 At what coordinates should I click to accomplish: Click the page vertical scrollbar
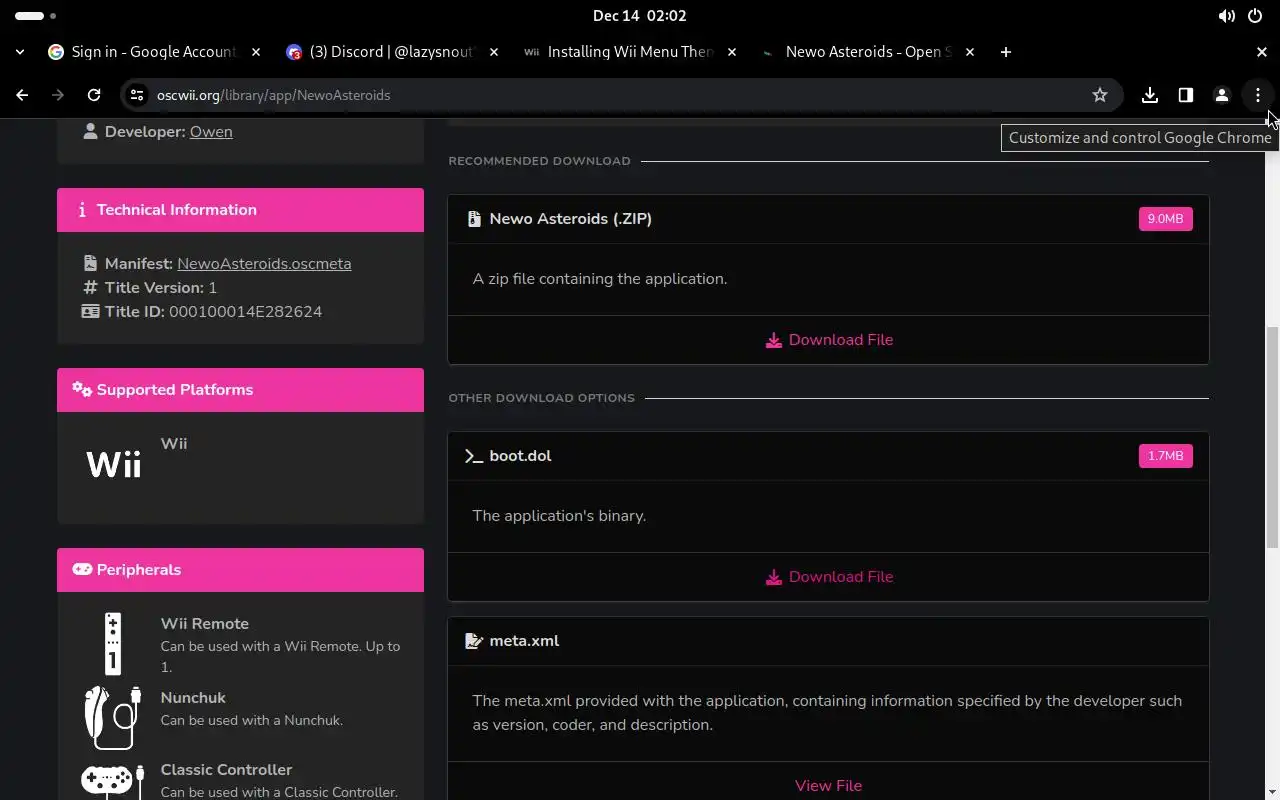point(1272,436)
